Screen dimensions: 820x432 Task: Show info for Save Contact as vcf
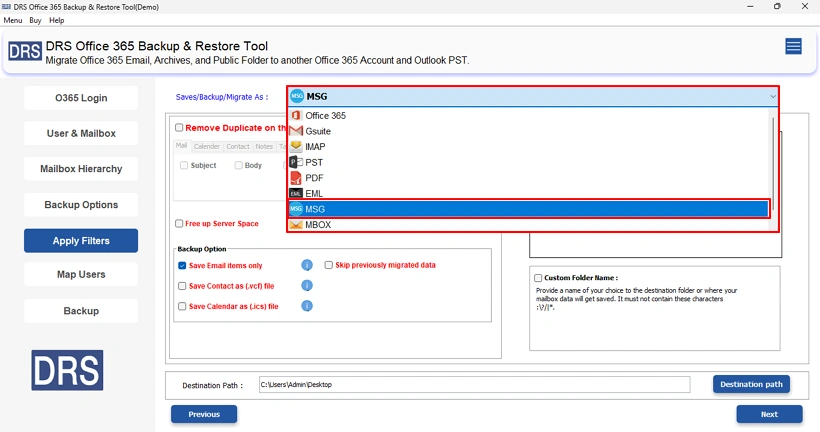(x=307, y=286)
